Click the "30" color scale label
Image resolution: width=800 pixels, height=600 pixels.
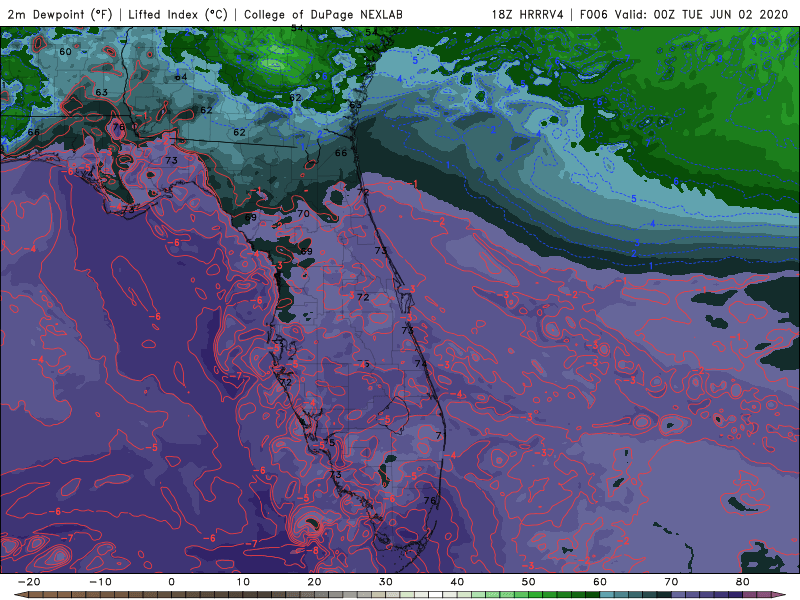coord(386,582)
